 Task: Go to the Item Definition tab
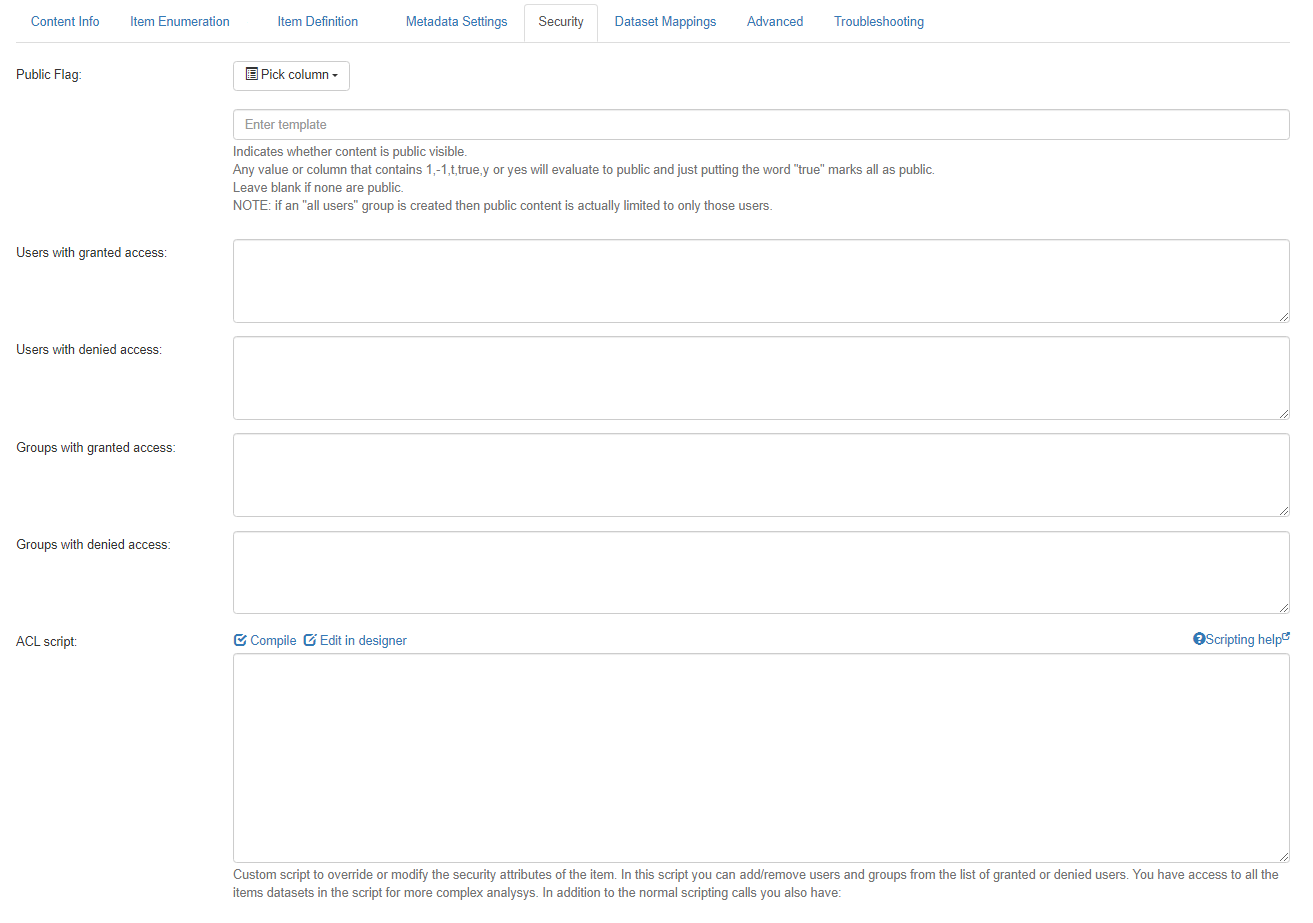tap(318, 22)
